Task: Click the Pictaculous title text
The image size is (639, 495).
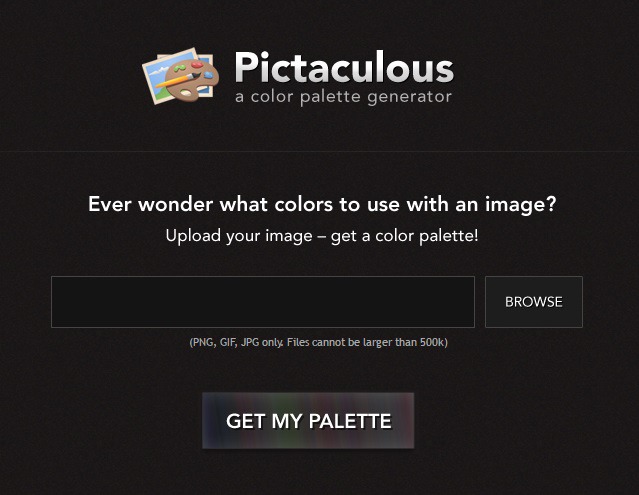Action: [x=344, y=67]
